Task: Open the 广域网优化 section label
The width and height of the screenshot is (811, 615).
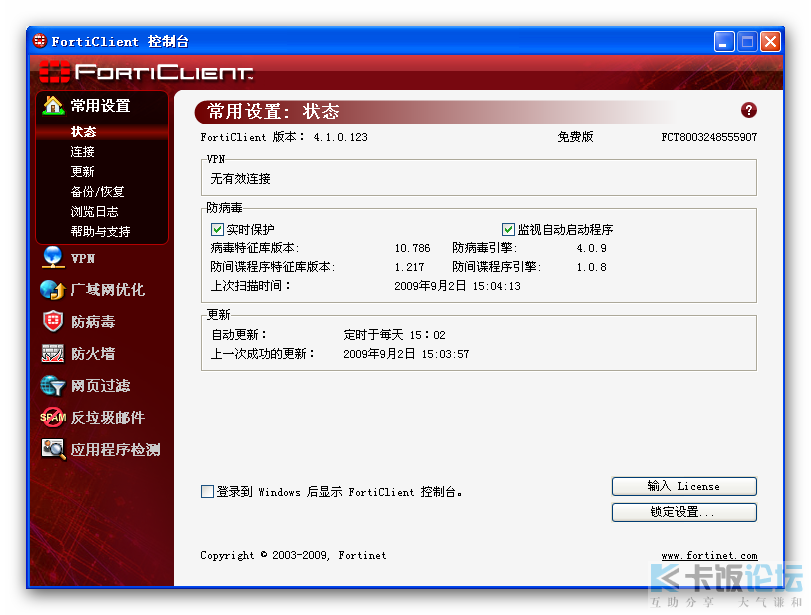Action: (x=108, y=290)
